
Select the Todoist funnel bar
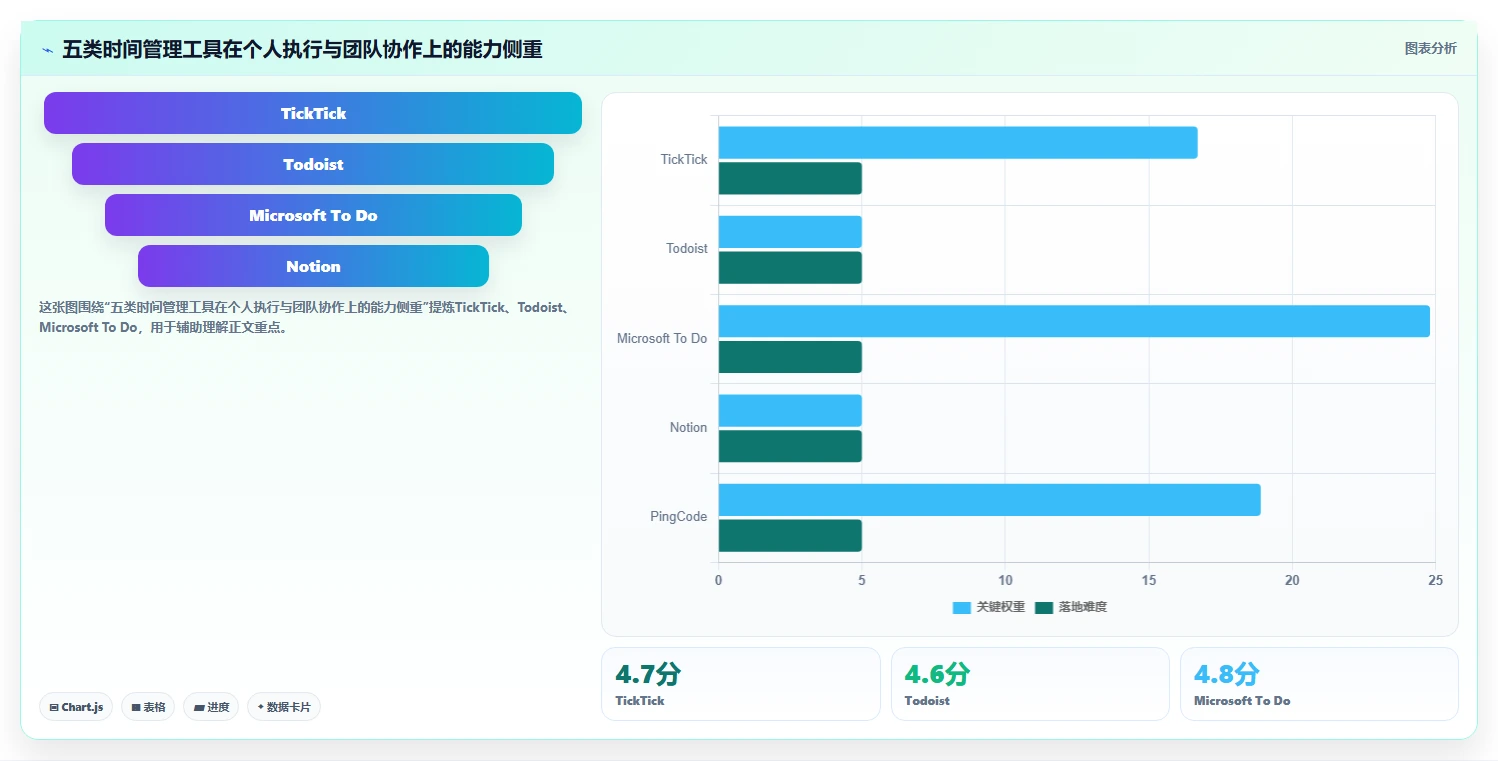click(x=313, y=164)
